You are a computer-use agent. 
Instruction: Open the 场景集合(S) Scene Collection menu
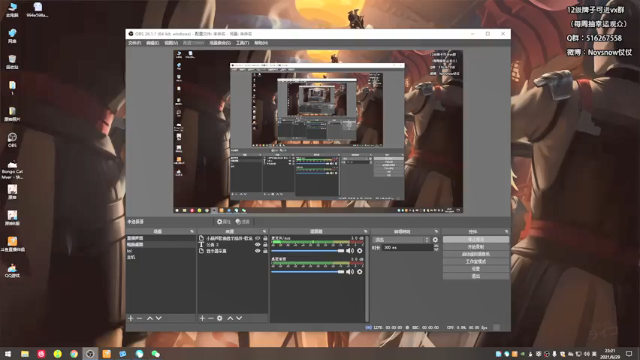tap(220, 43)
